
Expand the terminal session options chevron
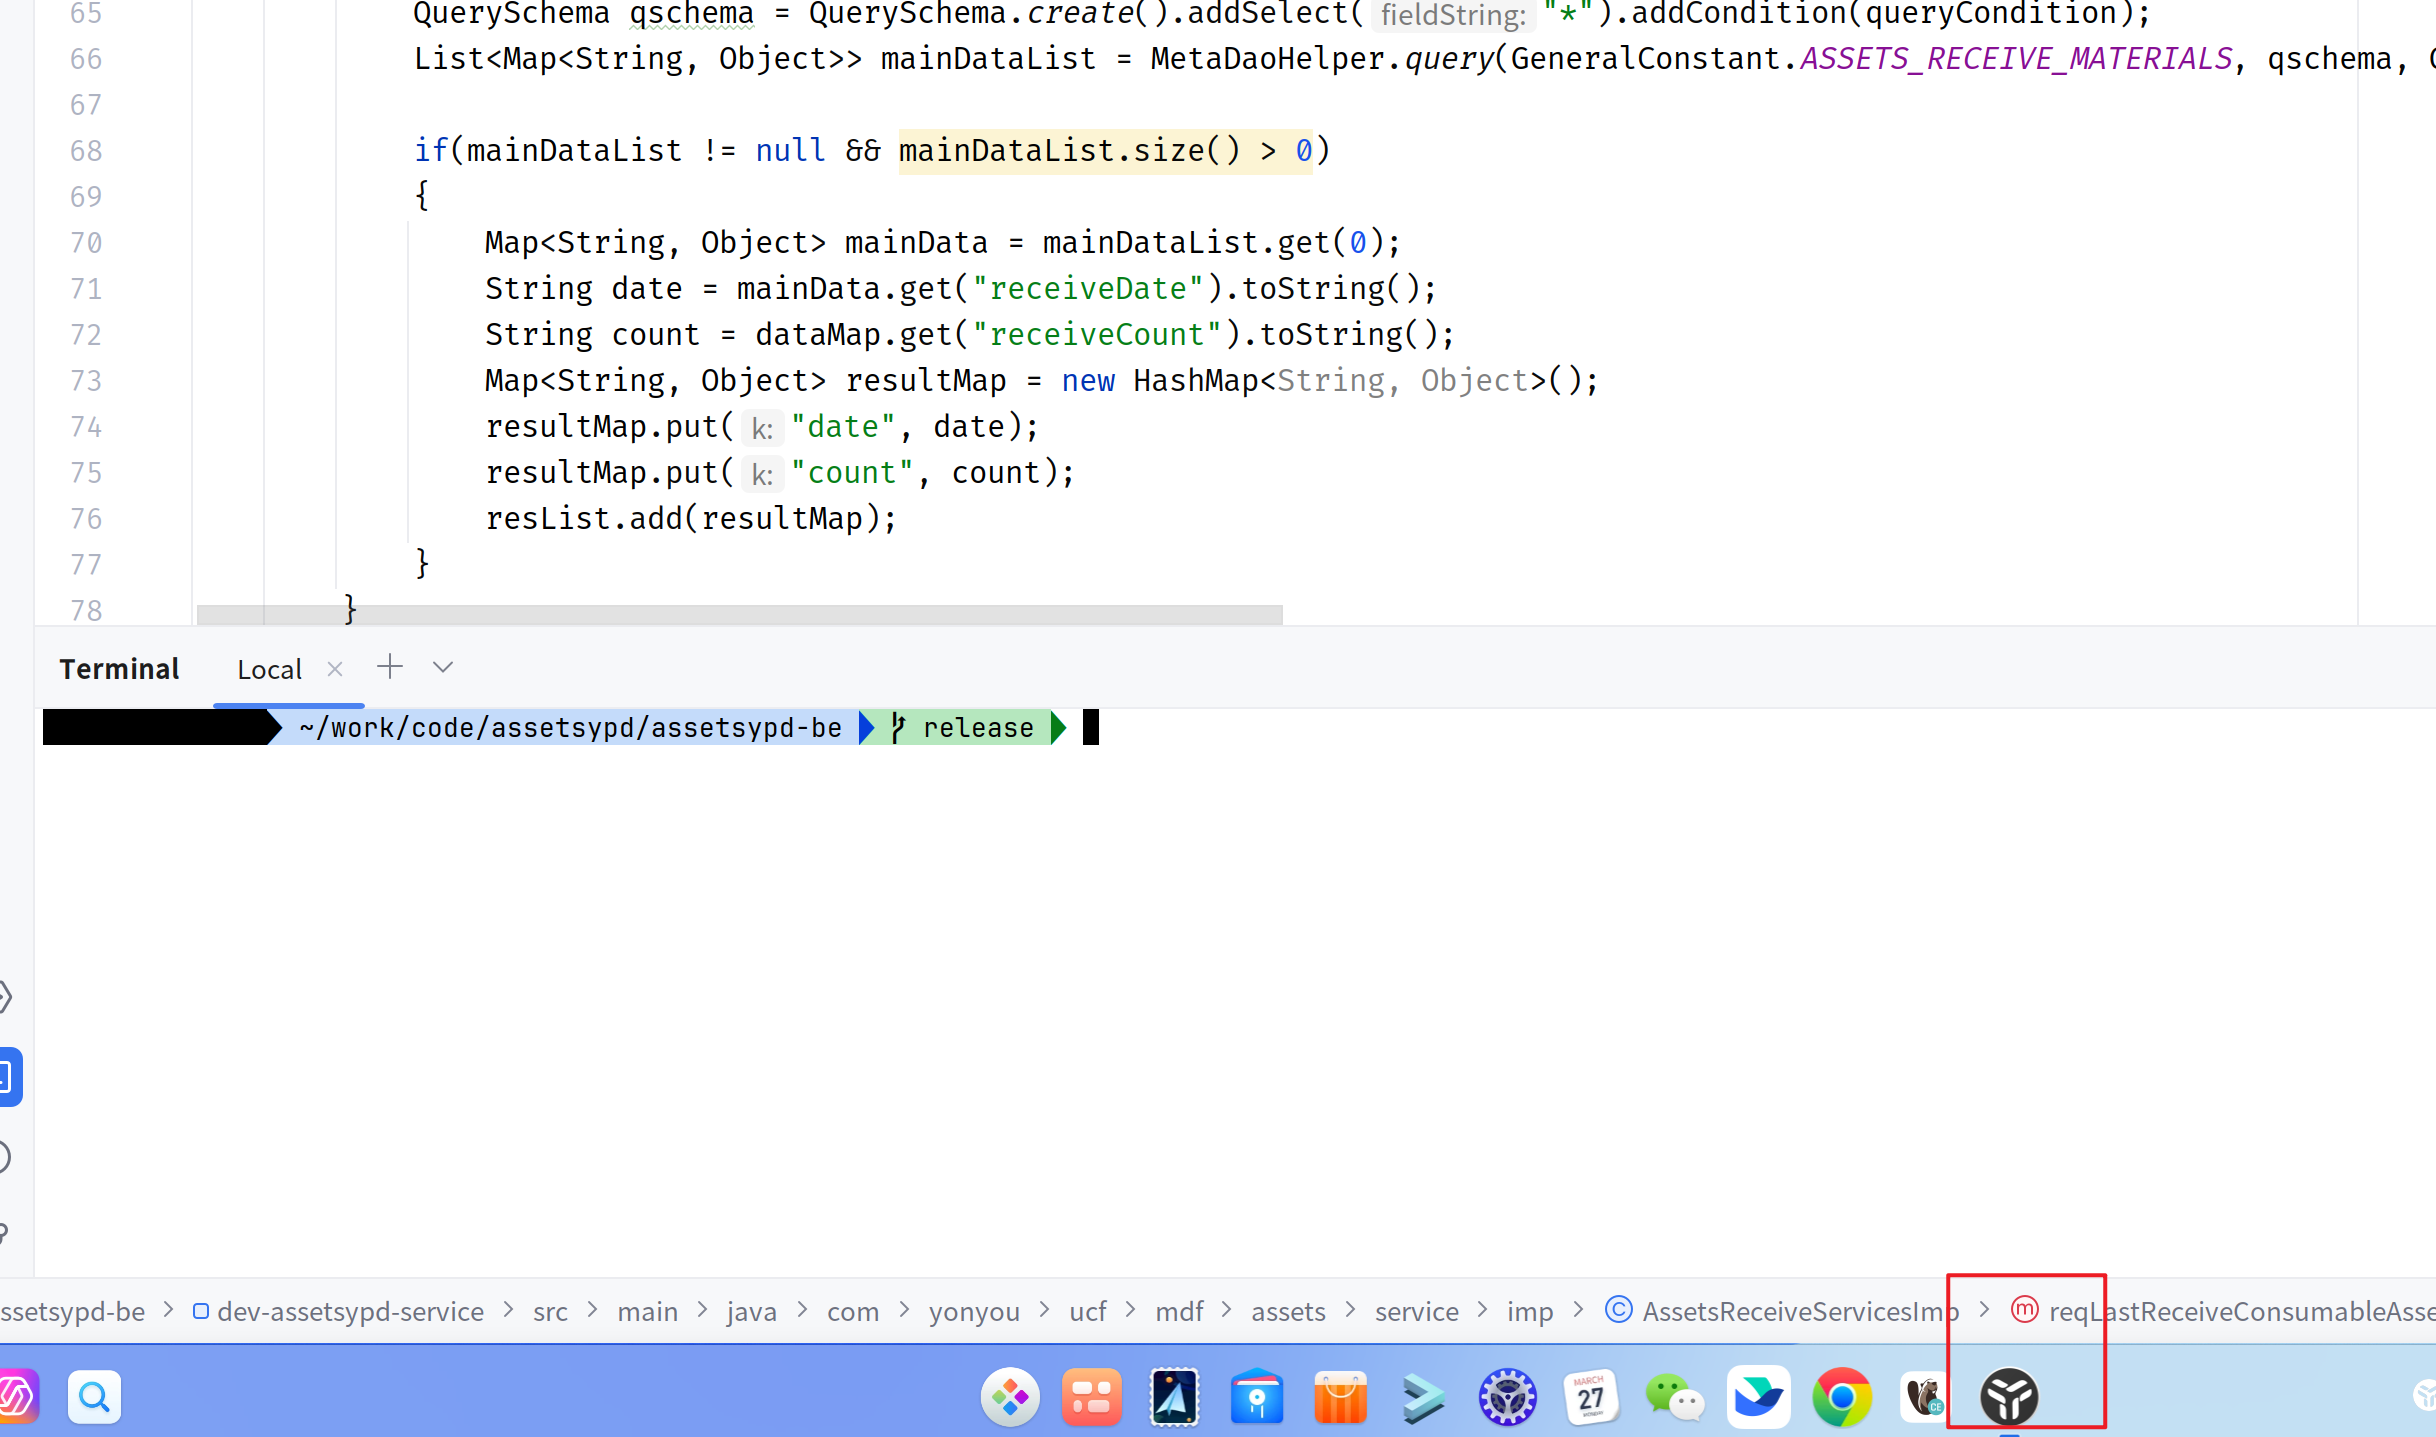443,667
